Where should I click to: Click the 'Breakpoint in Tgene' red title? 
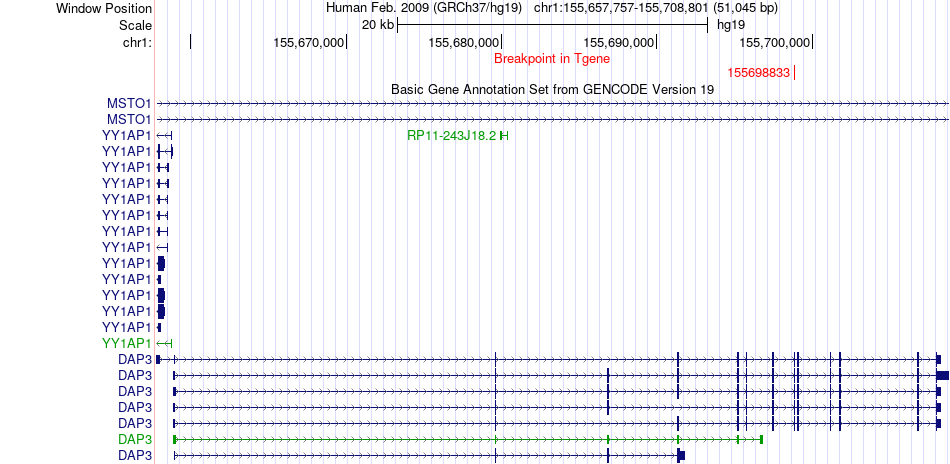(x=552, y=59)
